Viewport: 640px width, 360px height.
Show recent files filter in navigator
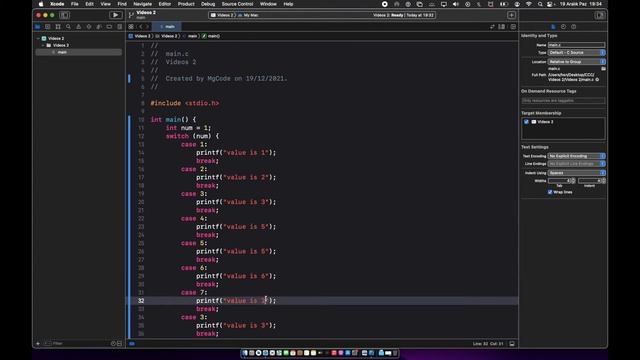pos(113,344)
